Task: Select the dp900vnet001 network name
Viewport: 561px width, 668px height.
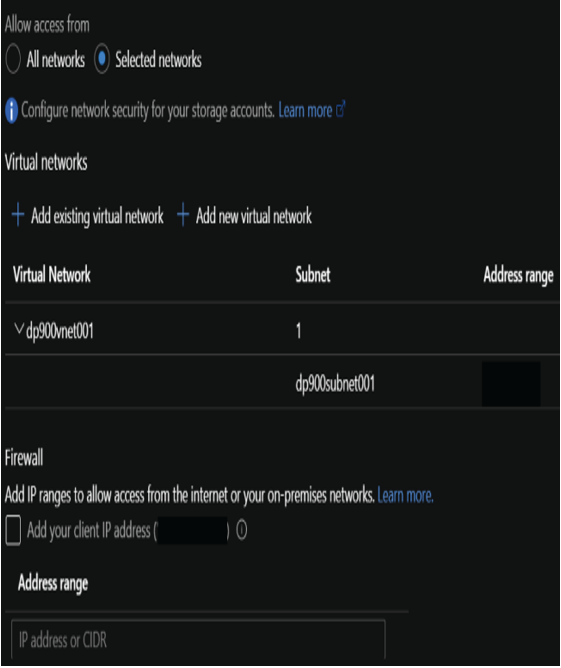Action: coord(60,331)
